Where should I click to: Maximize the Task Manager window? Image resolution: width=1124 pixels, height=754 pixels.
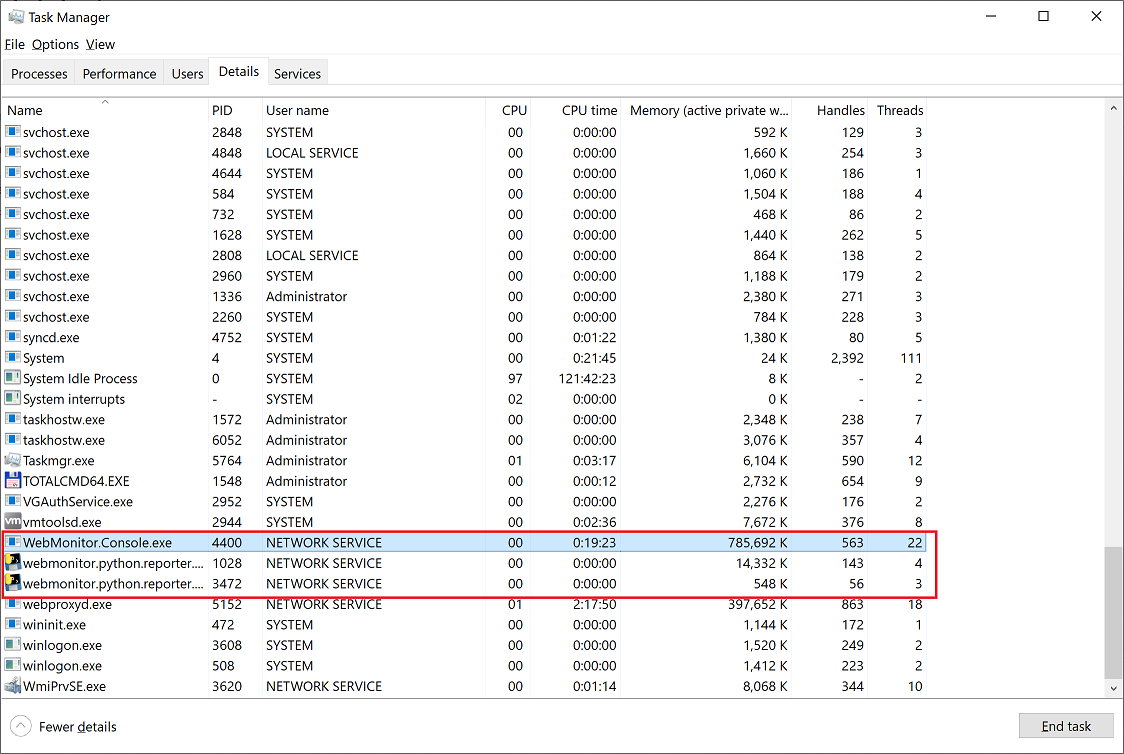point(1044,16)
